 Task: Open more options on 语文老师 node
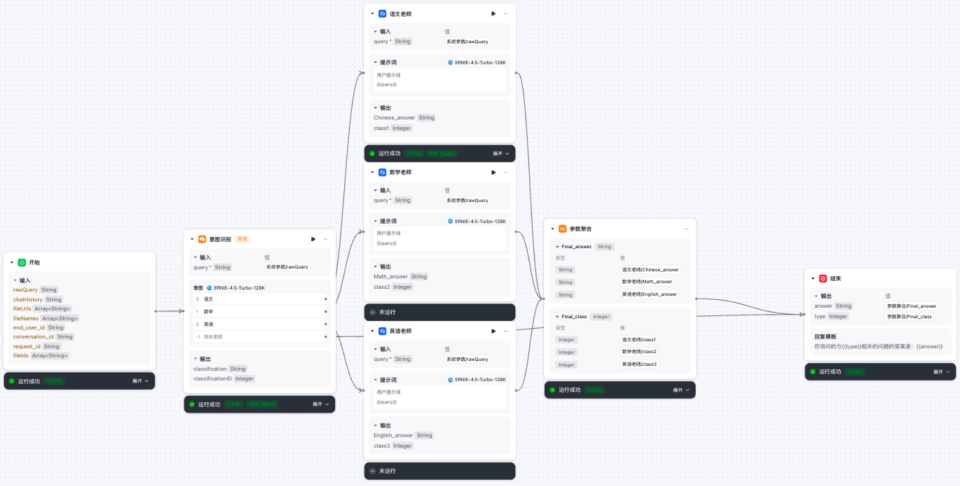pyautogui.click(x=505, y=14)
